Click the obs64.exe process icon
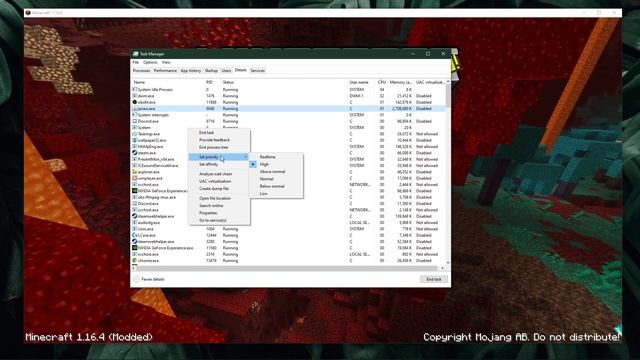This screenshot has width=640, height=360. [135, 102]
